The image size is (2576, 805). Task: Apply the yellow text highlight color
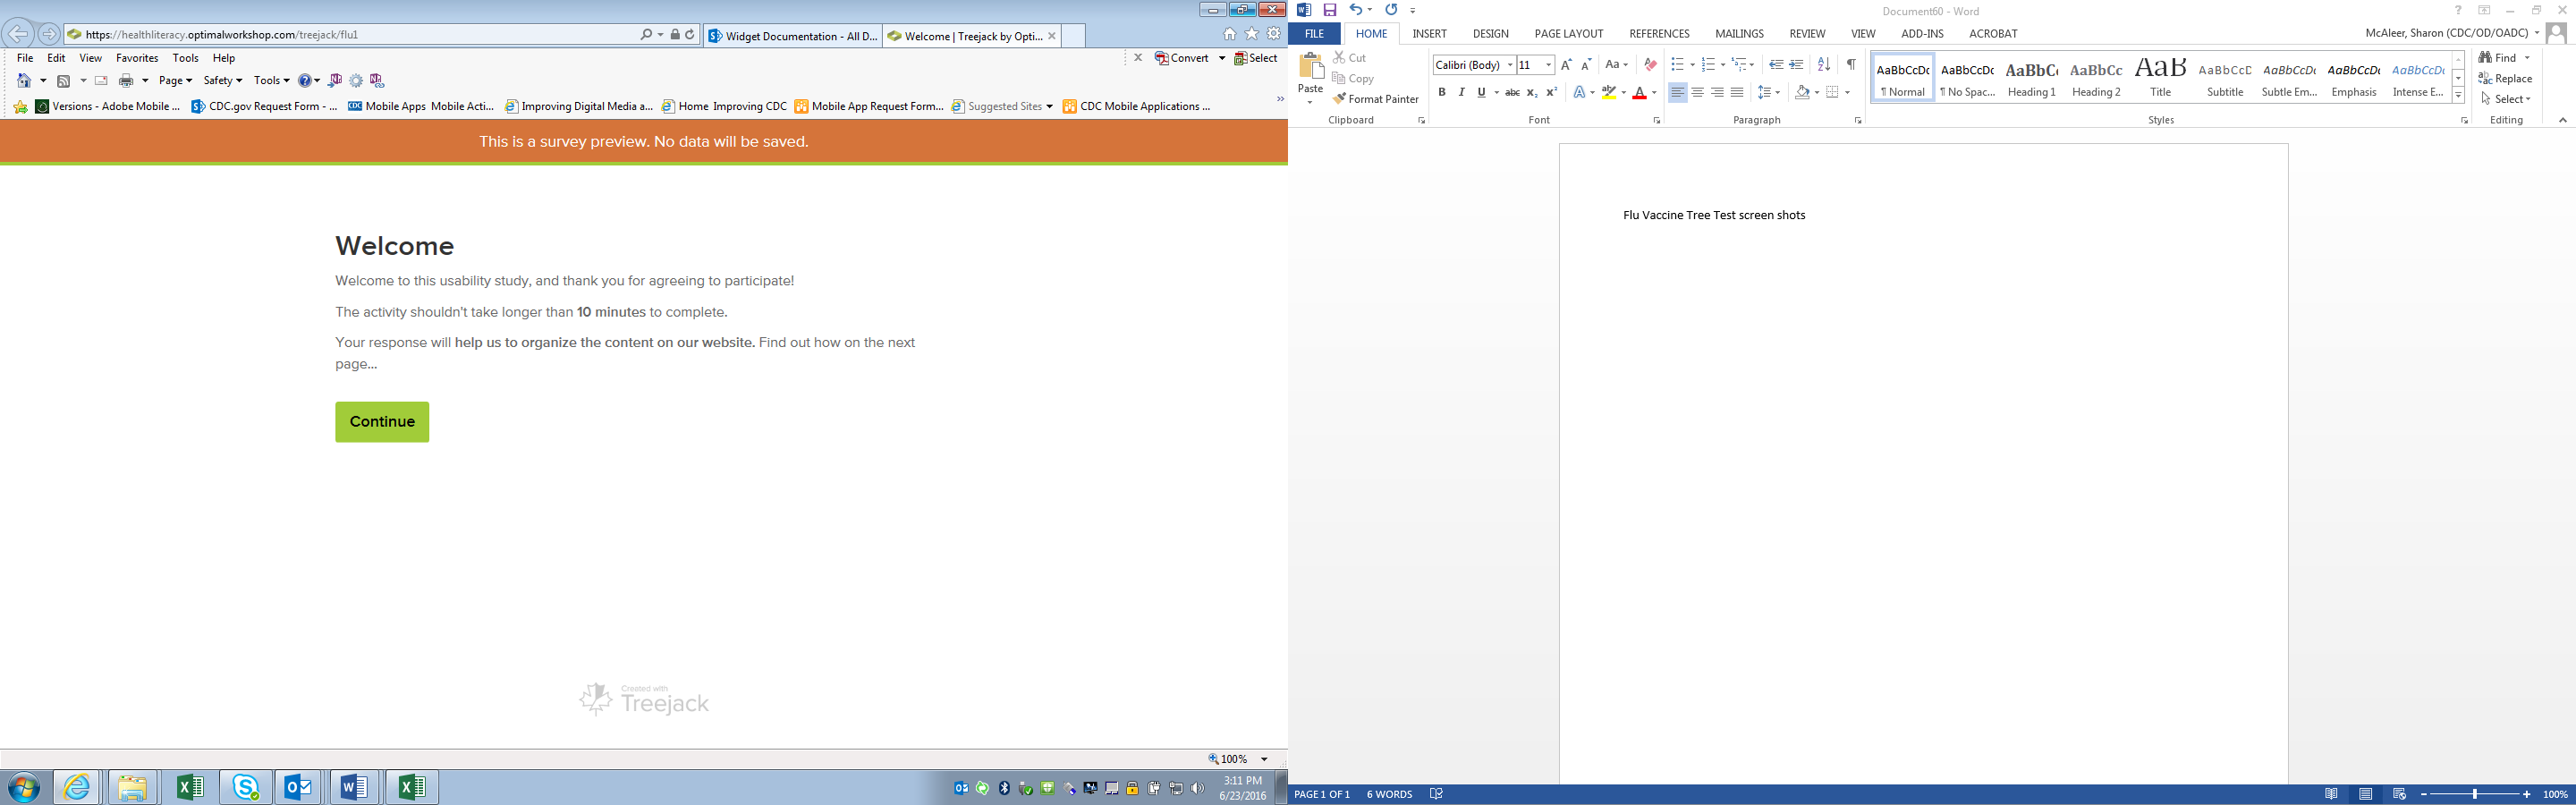pos(1609,93)
